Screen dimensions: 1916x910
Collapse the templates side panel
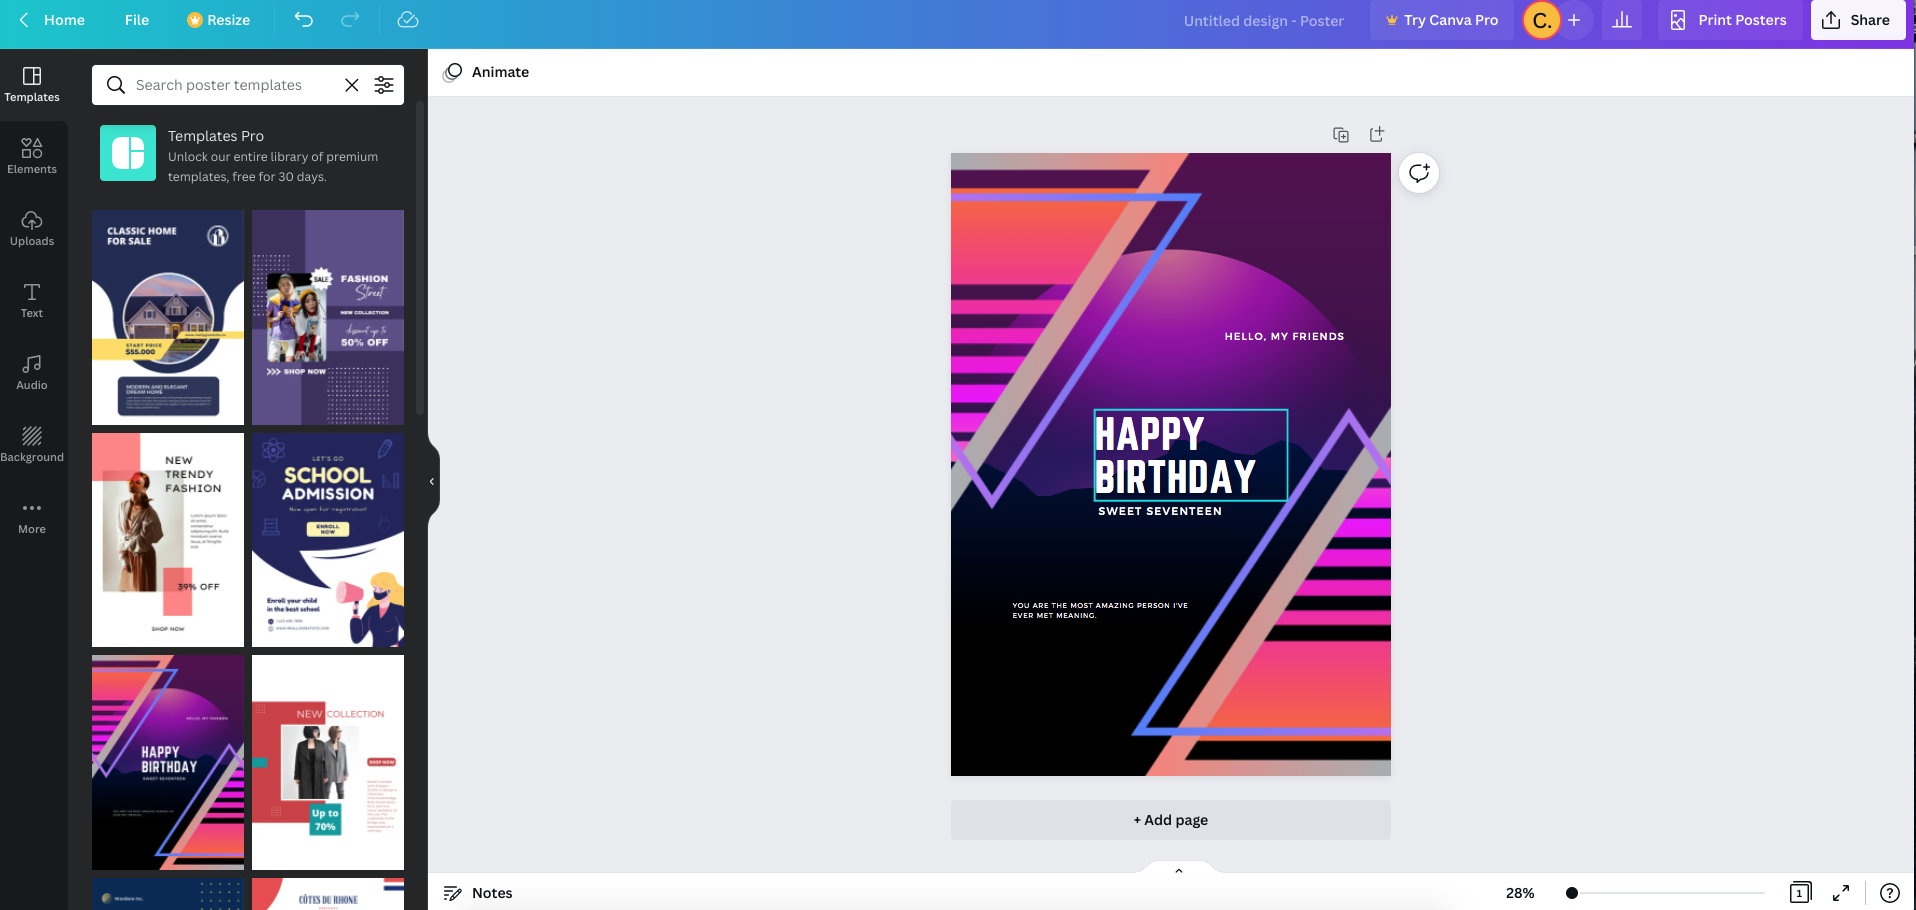(432, 482)
